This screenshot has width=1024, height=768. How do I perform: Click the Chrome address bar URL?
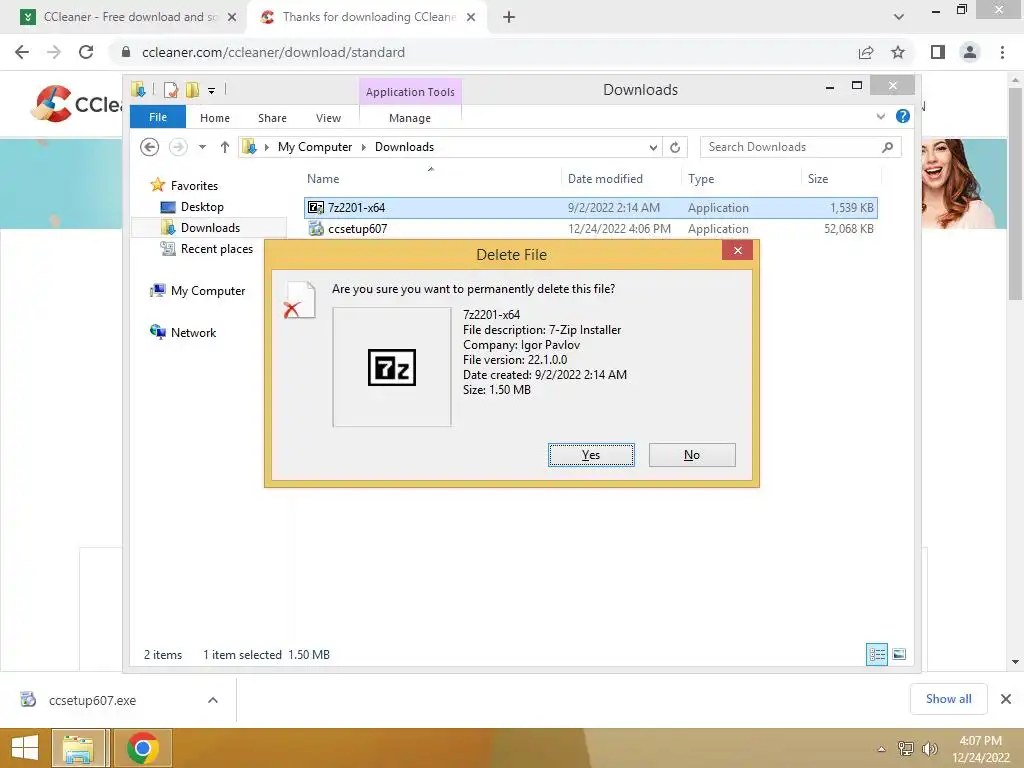pos(273,52)
